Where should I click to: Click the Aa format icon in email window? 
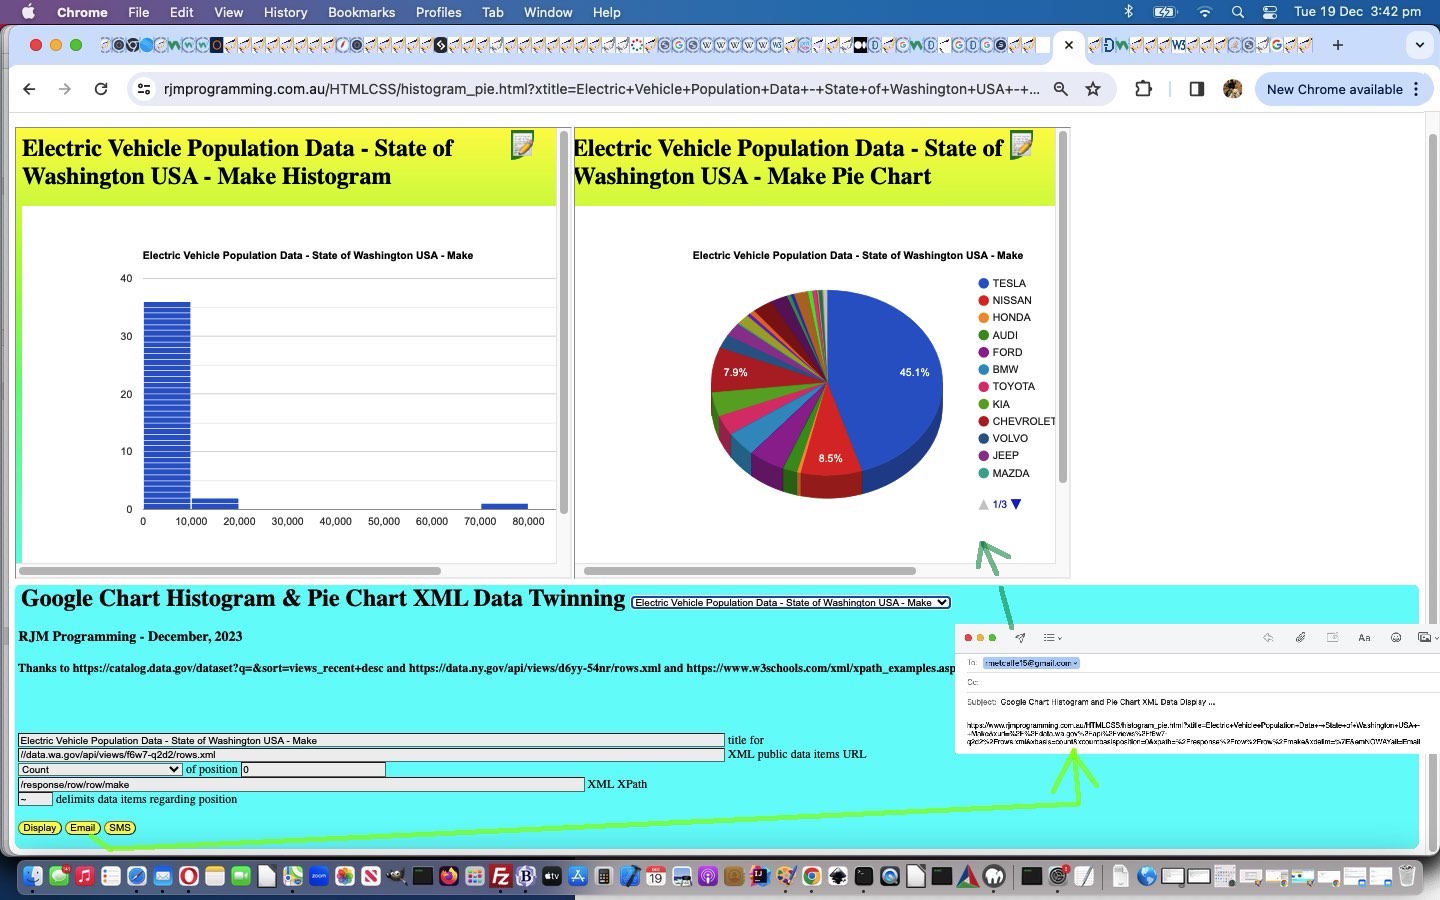coord(1364,637)
